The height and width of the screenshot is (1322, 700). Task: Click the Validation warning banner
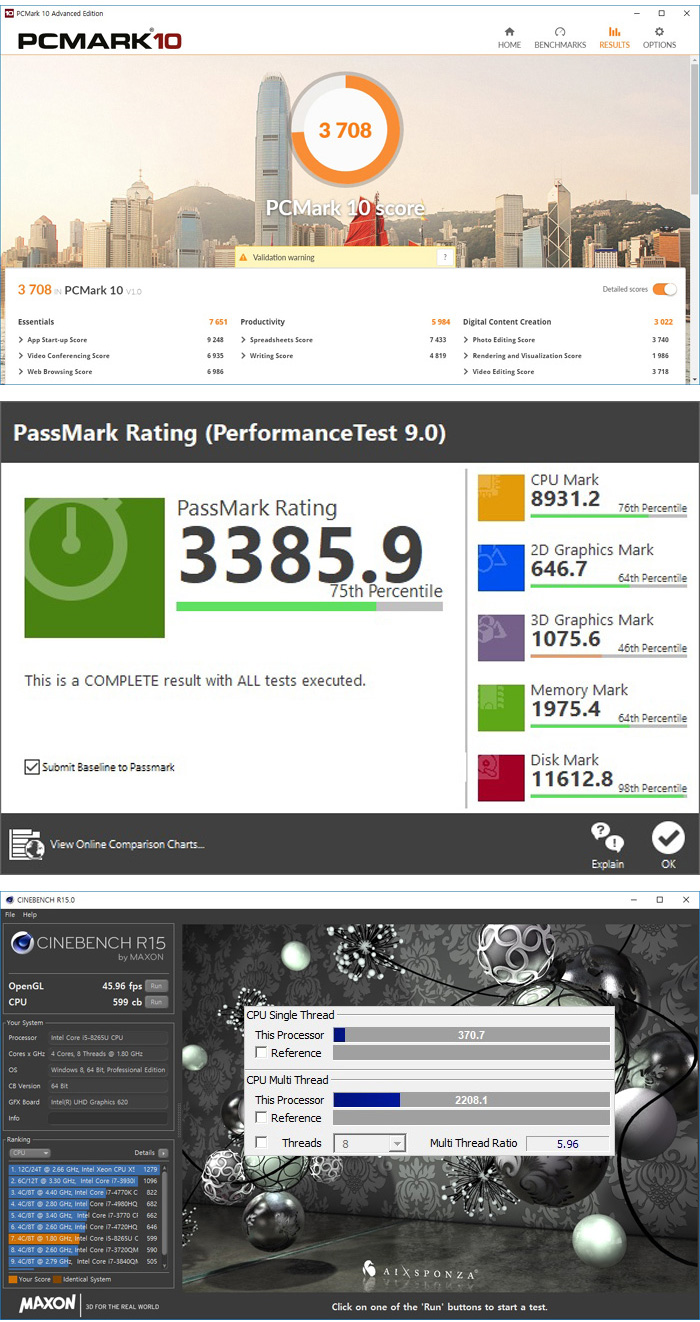(344, 258)
